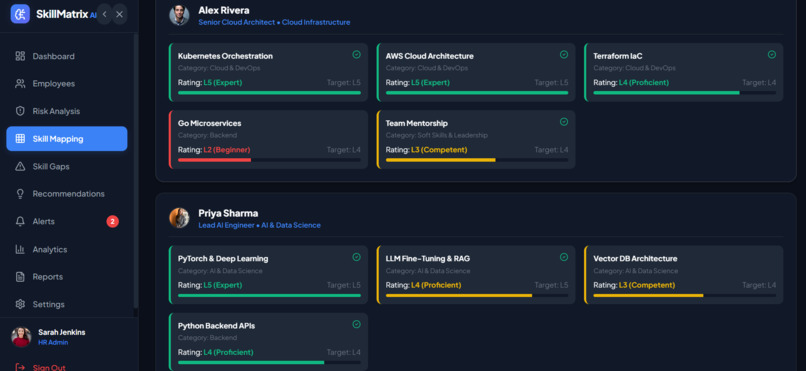Image resolution: width=806 pixels, height=371 pixels.
Task: Go to the Employees page
Action: (x=67, y=84)
